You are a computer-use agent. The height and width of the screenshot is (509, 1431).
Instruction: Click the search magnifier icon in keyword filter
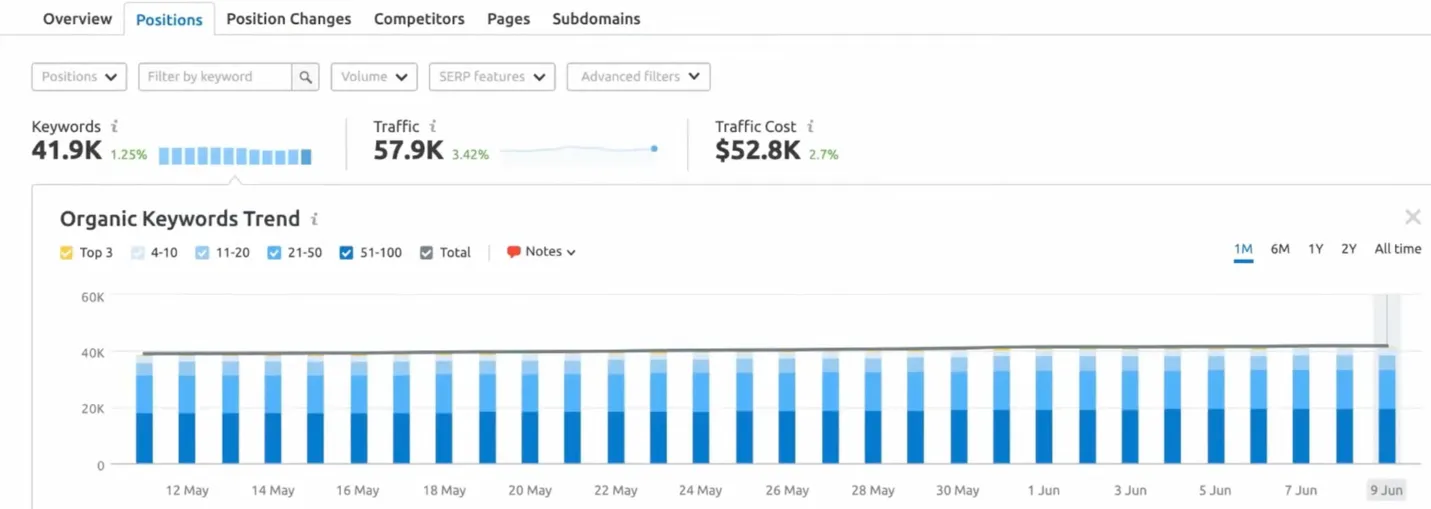pyautogui.click(x=306, y=77)
